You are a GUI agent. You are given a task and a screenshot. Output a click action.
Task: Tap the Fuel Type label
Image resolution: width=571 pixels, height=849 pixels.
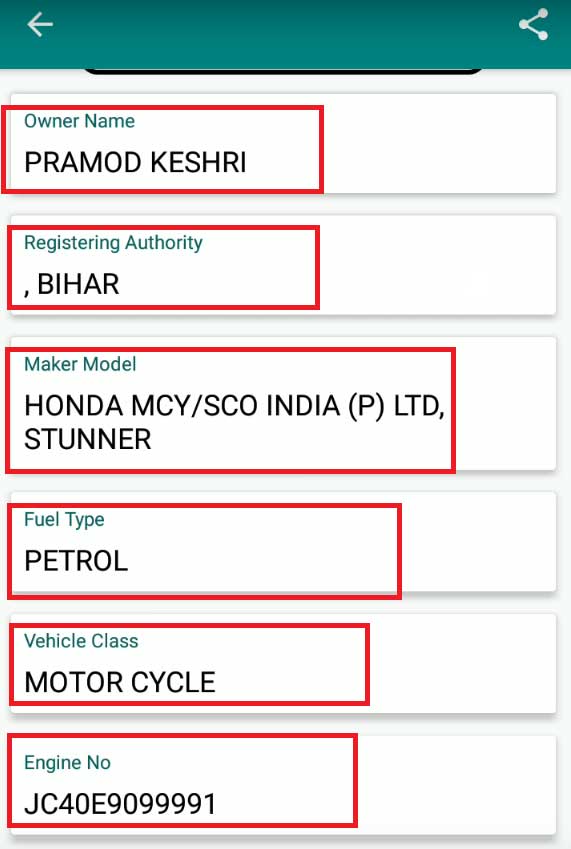coord(64,520)
